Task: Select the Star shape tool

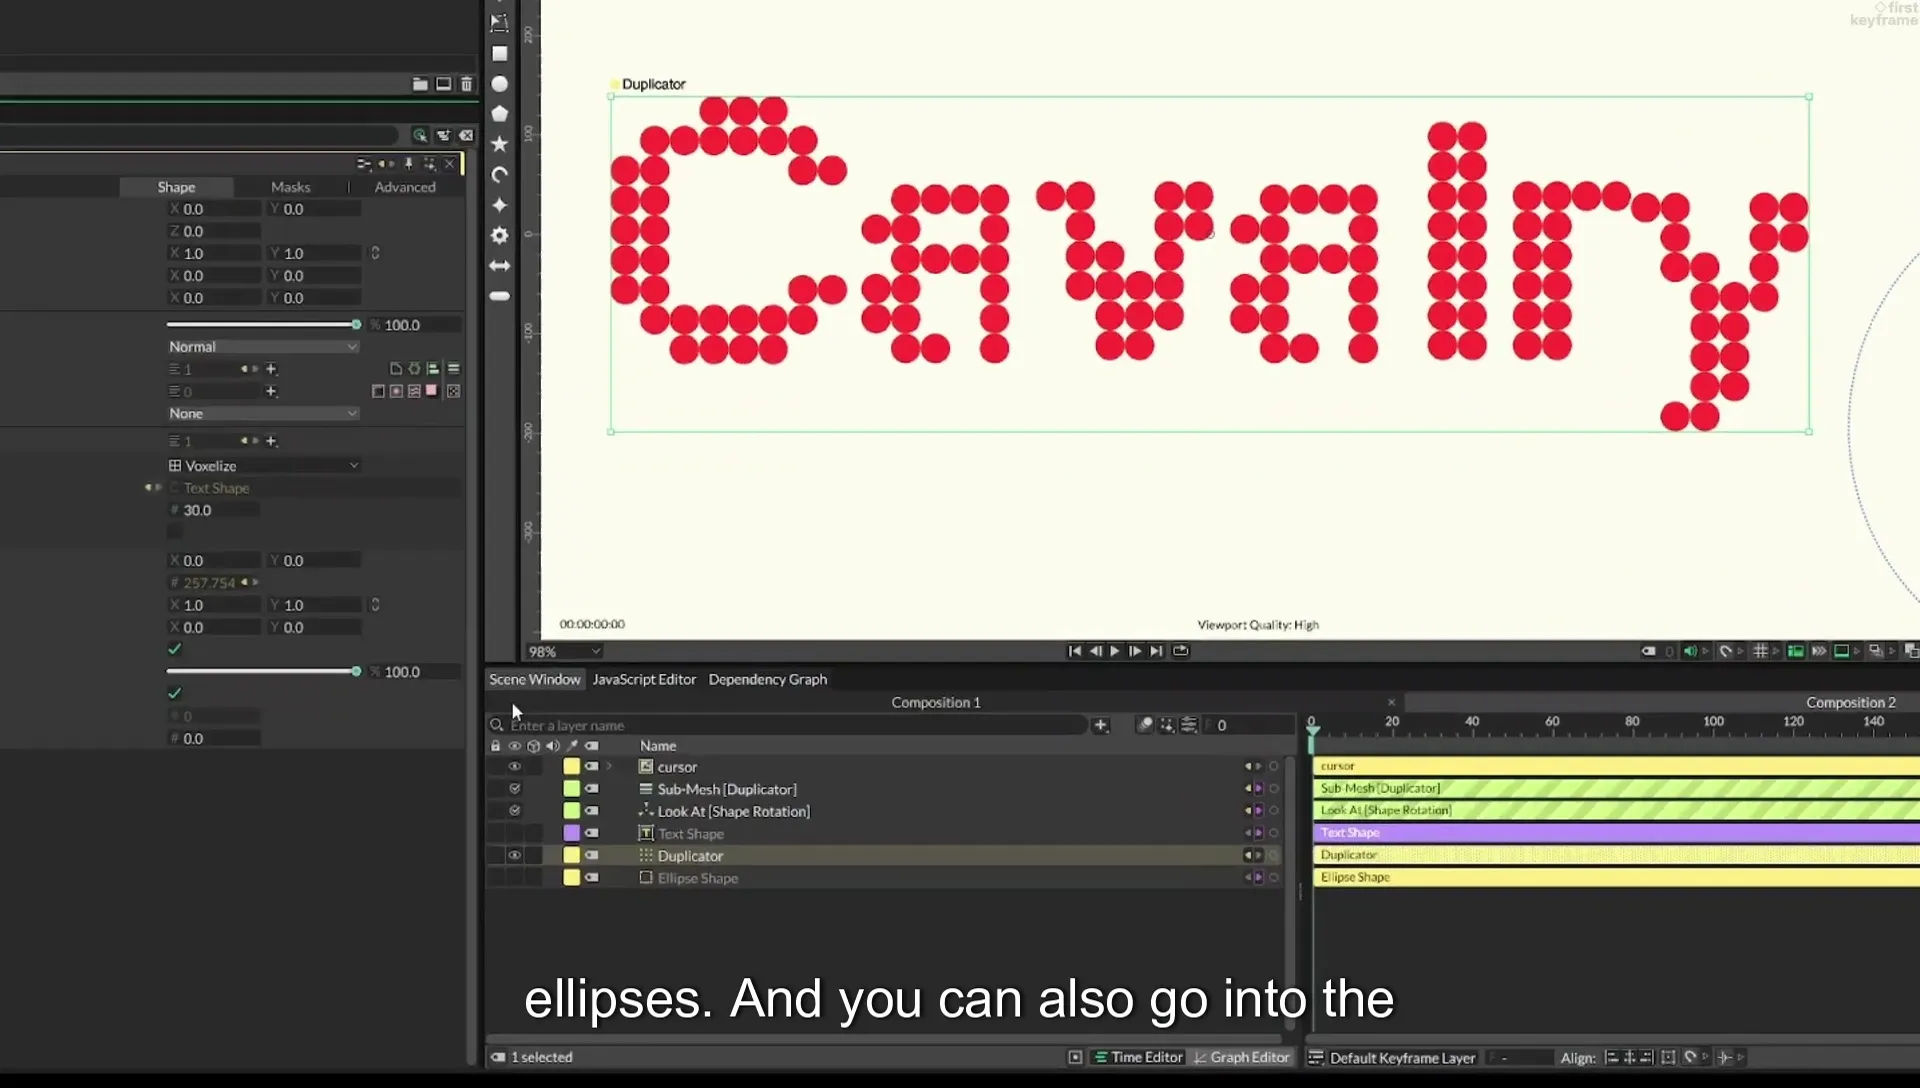Action: click(500, 144)
